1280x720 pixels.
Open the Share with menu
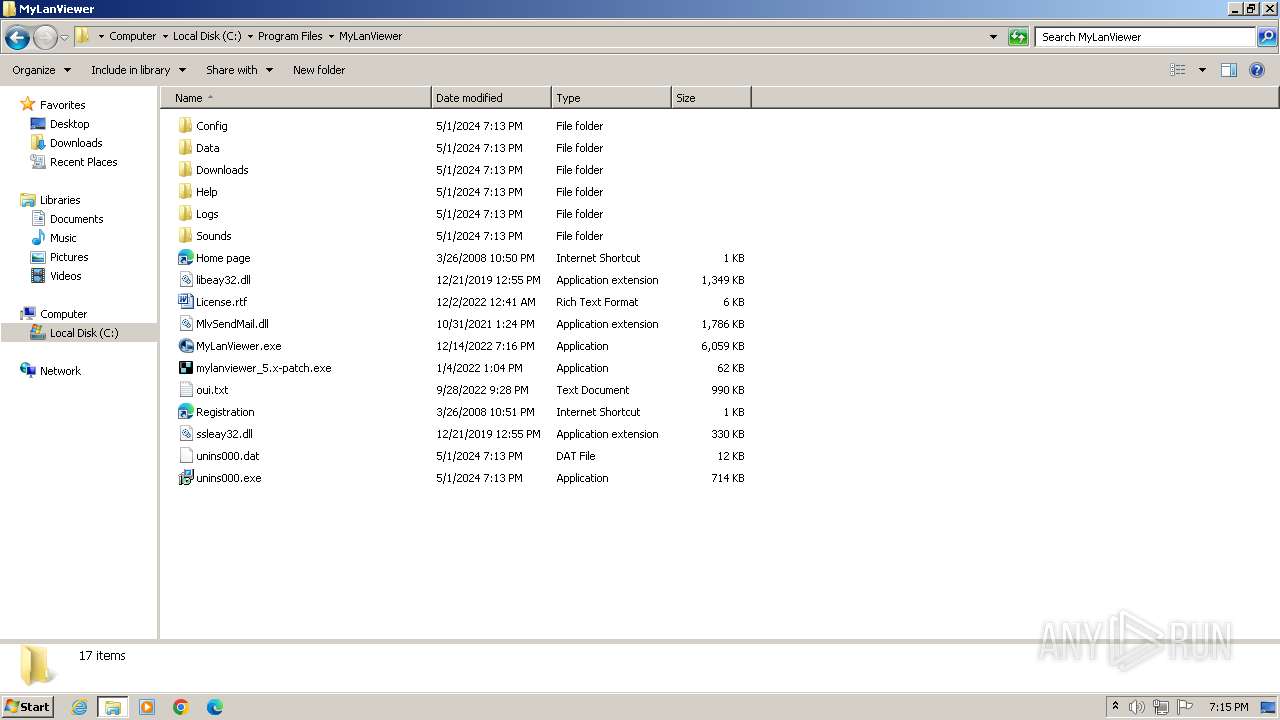[239, 70]
